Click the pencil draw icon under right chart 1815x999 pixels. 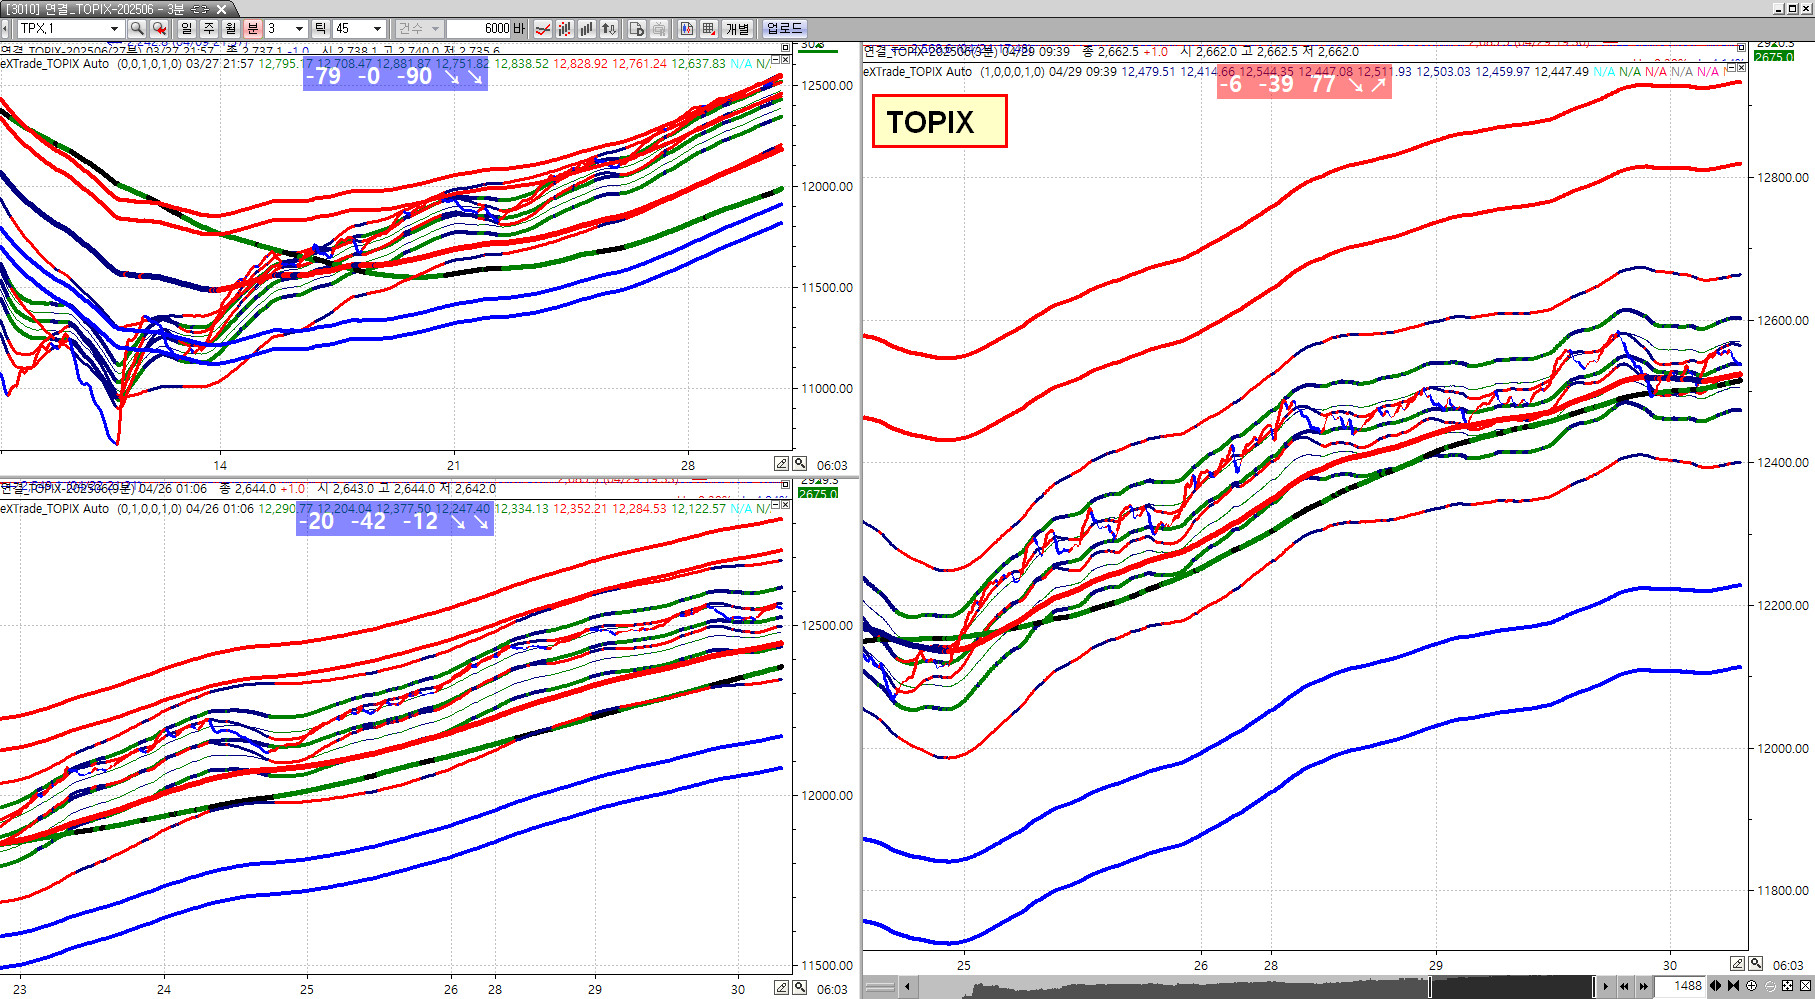pyautogui.click(x=1737, y=964)
